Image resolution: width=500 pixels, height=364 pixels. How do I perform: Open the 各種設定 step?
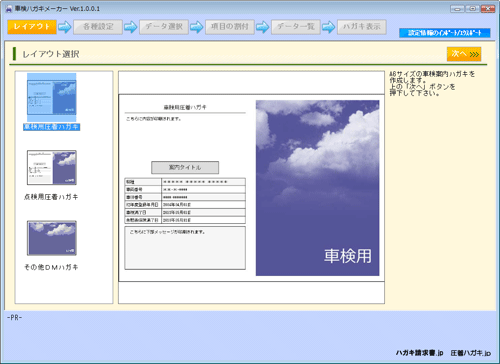coord(98,27)
